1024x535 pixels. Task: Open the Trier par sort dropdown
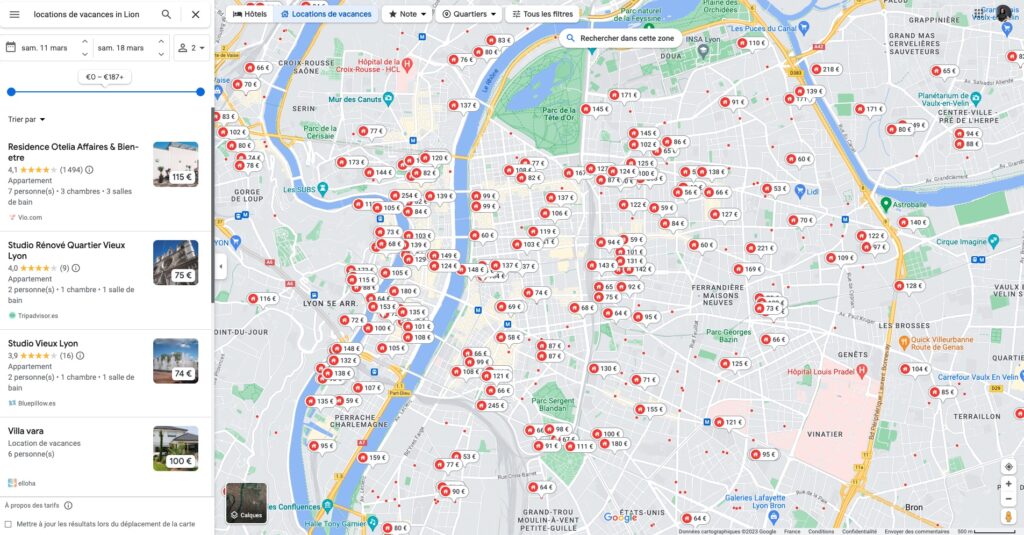27,120
